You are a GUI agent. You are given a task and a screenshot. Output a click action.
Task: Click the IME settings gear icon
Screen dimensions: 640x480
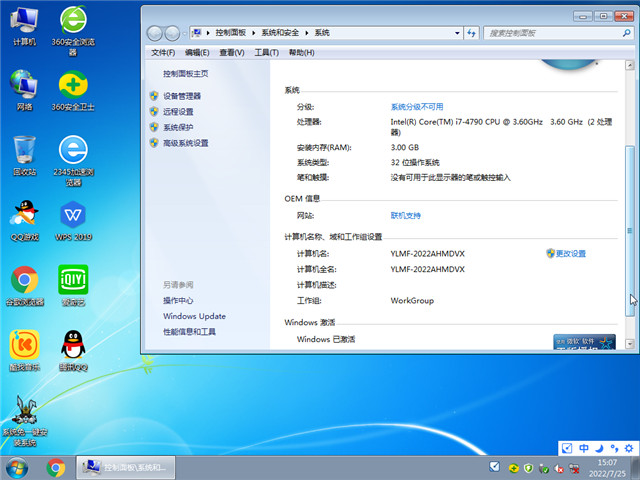[x=629, y=448]
